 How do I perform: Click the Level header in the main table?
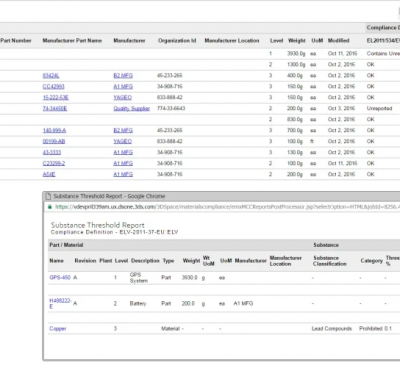coord(276,41)
